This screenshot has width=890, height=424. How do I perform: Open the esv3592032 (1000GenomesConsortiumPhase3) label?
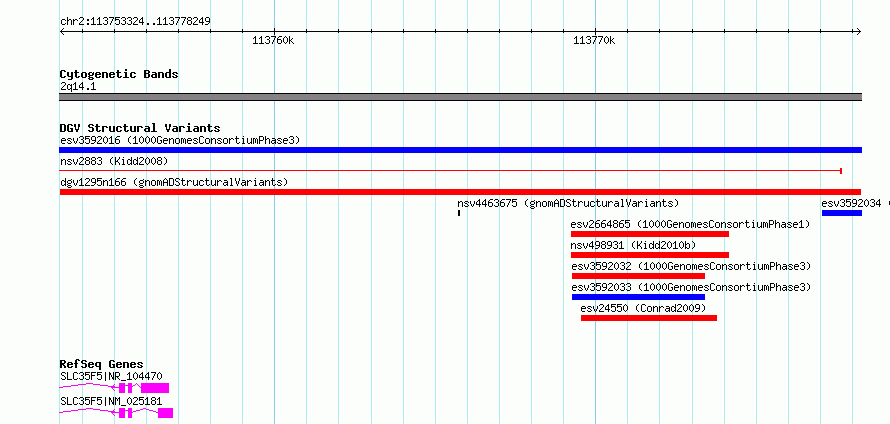click(x=691, y=266)
